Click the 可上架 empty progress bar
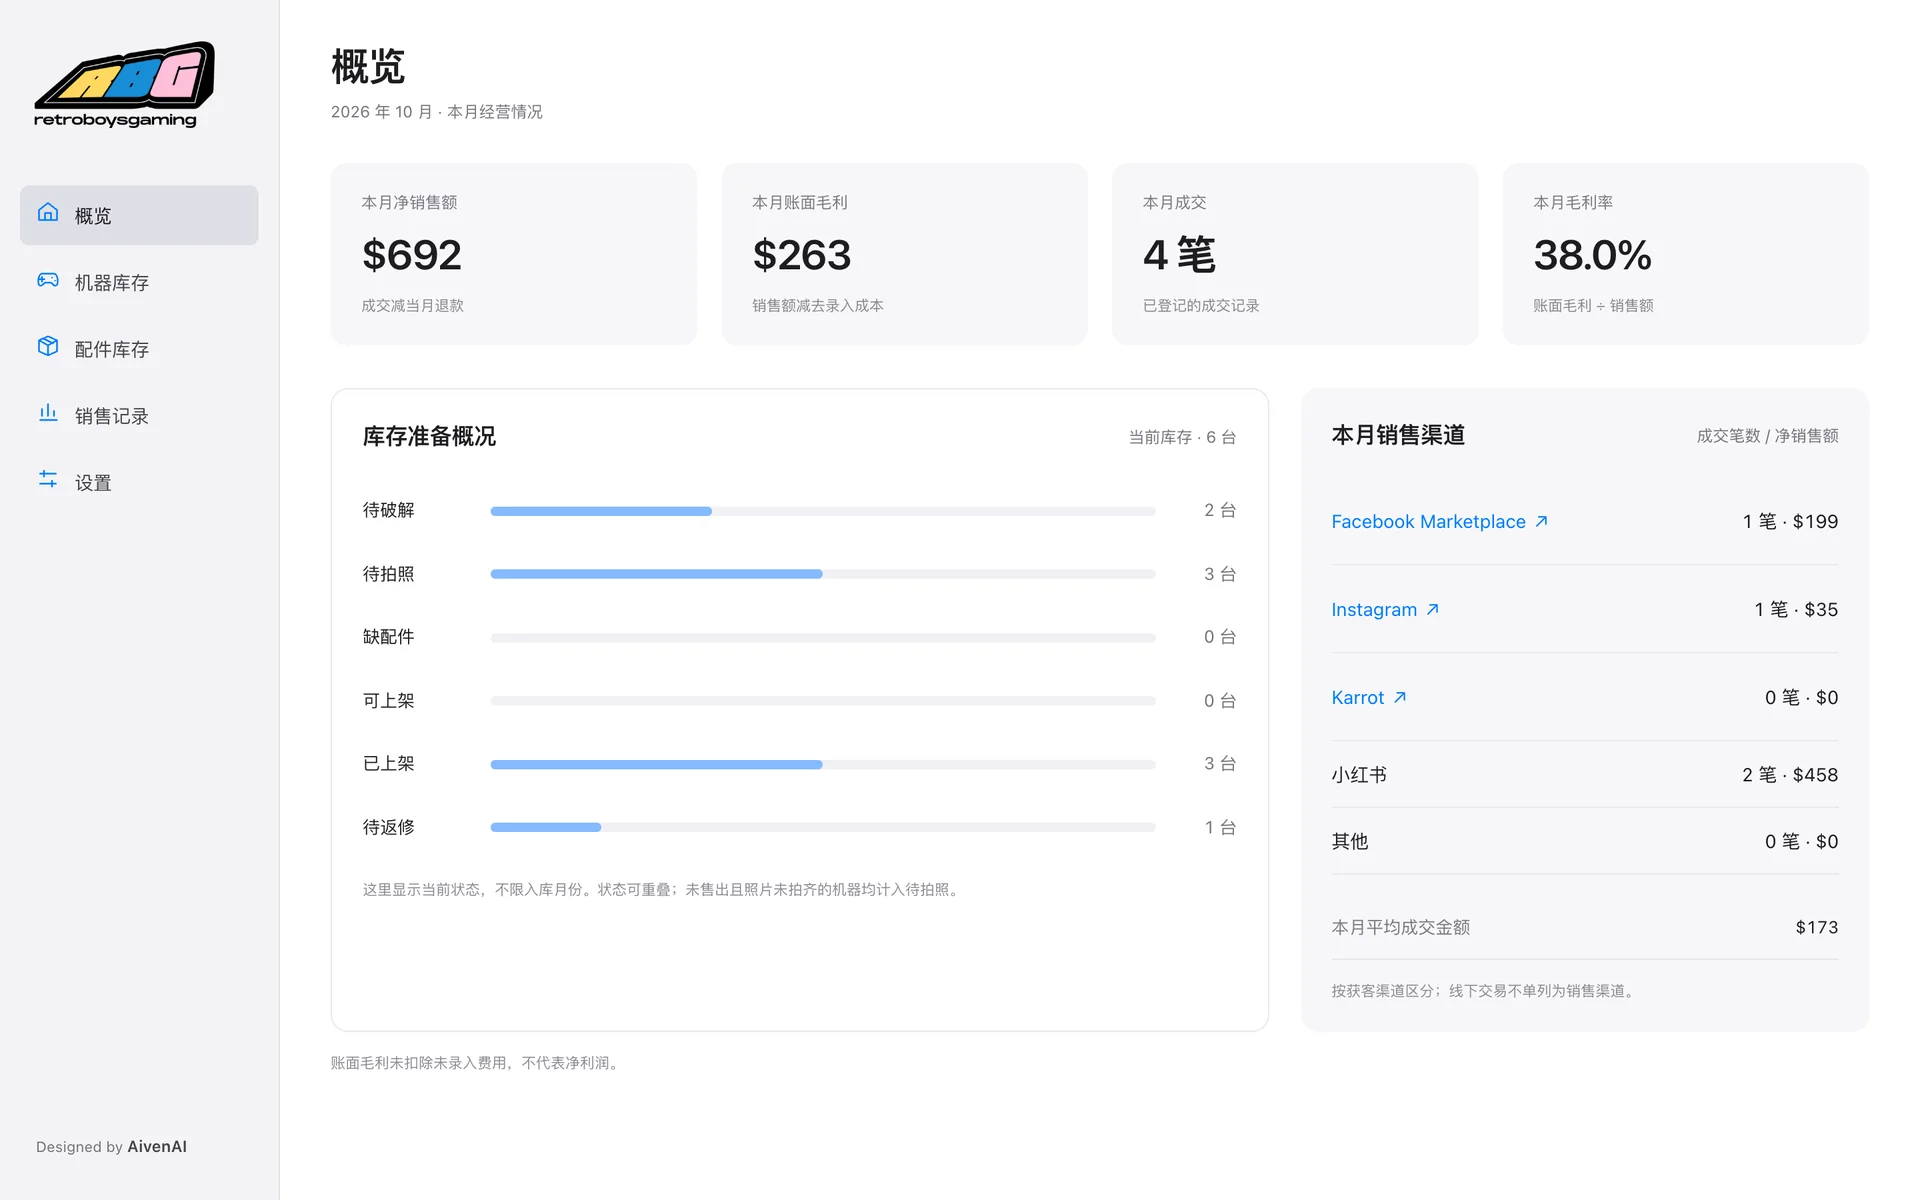1920x1200 pixels. tap(823, 701)
